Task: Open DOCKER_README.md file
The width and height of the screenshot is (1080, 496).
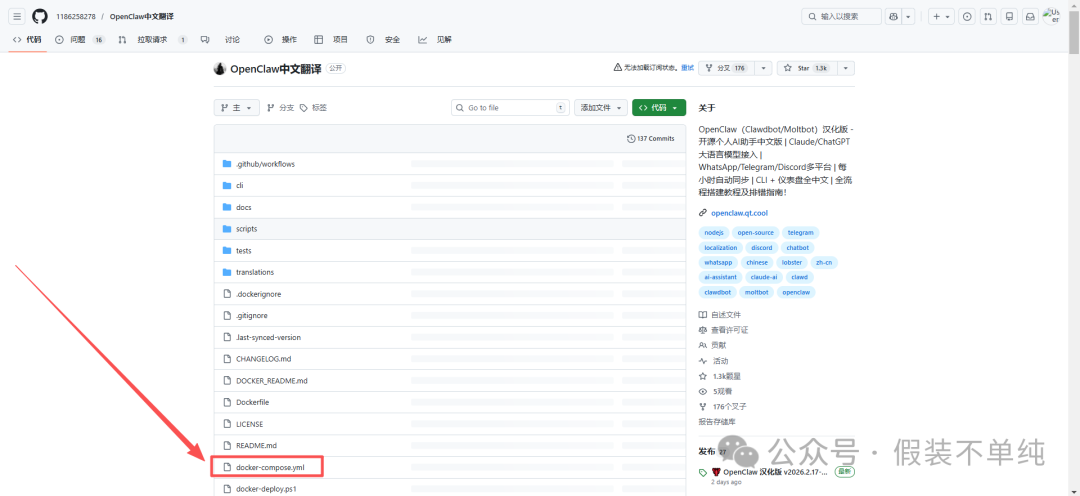Action: pos(272,380)
